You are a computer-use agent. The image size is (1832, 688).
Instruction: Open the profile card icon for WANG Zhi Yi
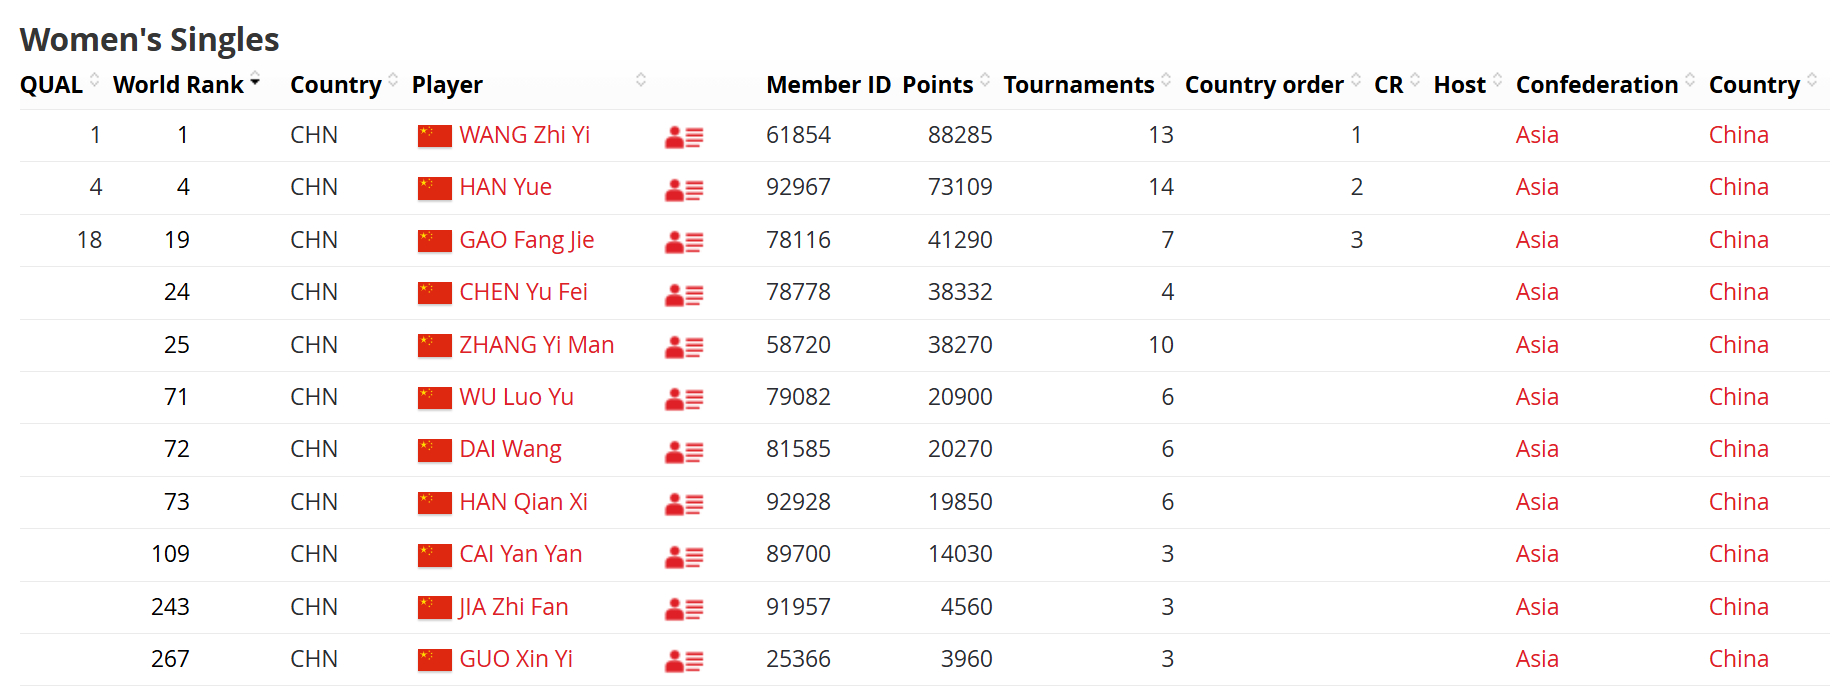click(684, 137)
